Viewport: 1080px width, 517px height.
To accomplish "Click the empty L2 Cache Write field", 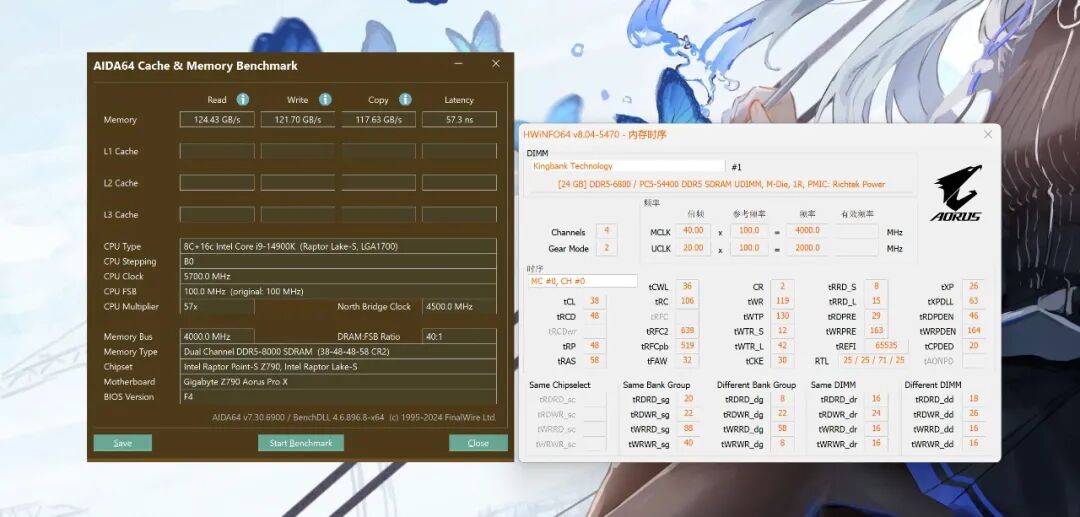I will point(298,183).
